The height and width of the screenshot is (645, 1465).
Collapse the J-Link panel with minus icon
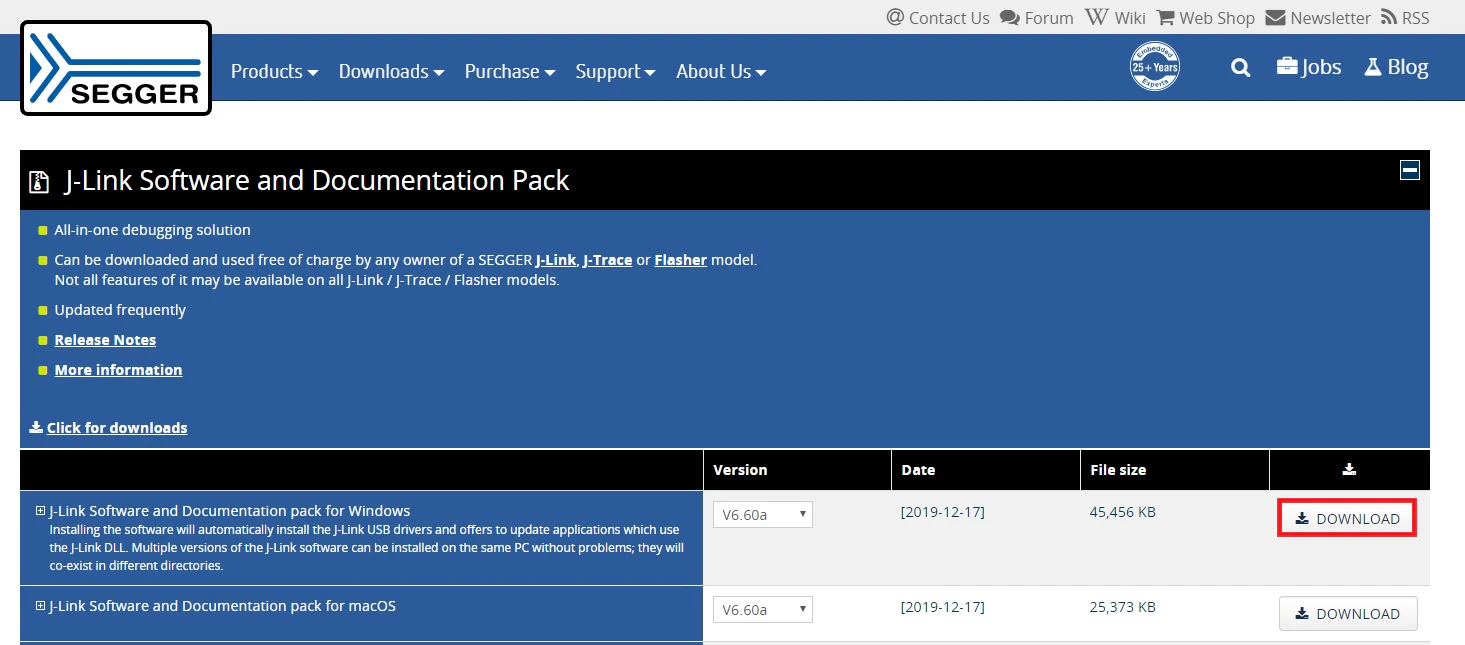pos(1410,170)
